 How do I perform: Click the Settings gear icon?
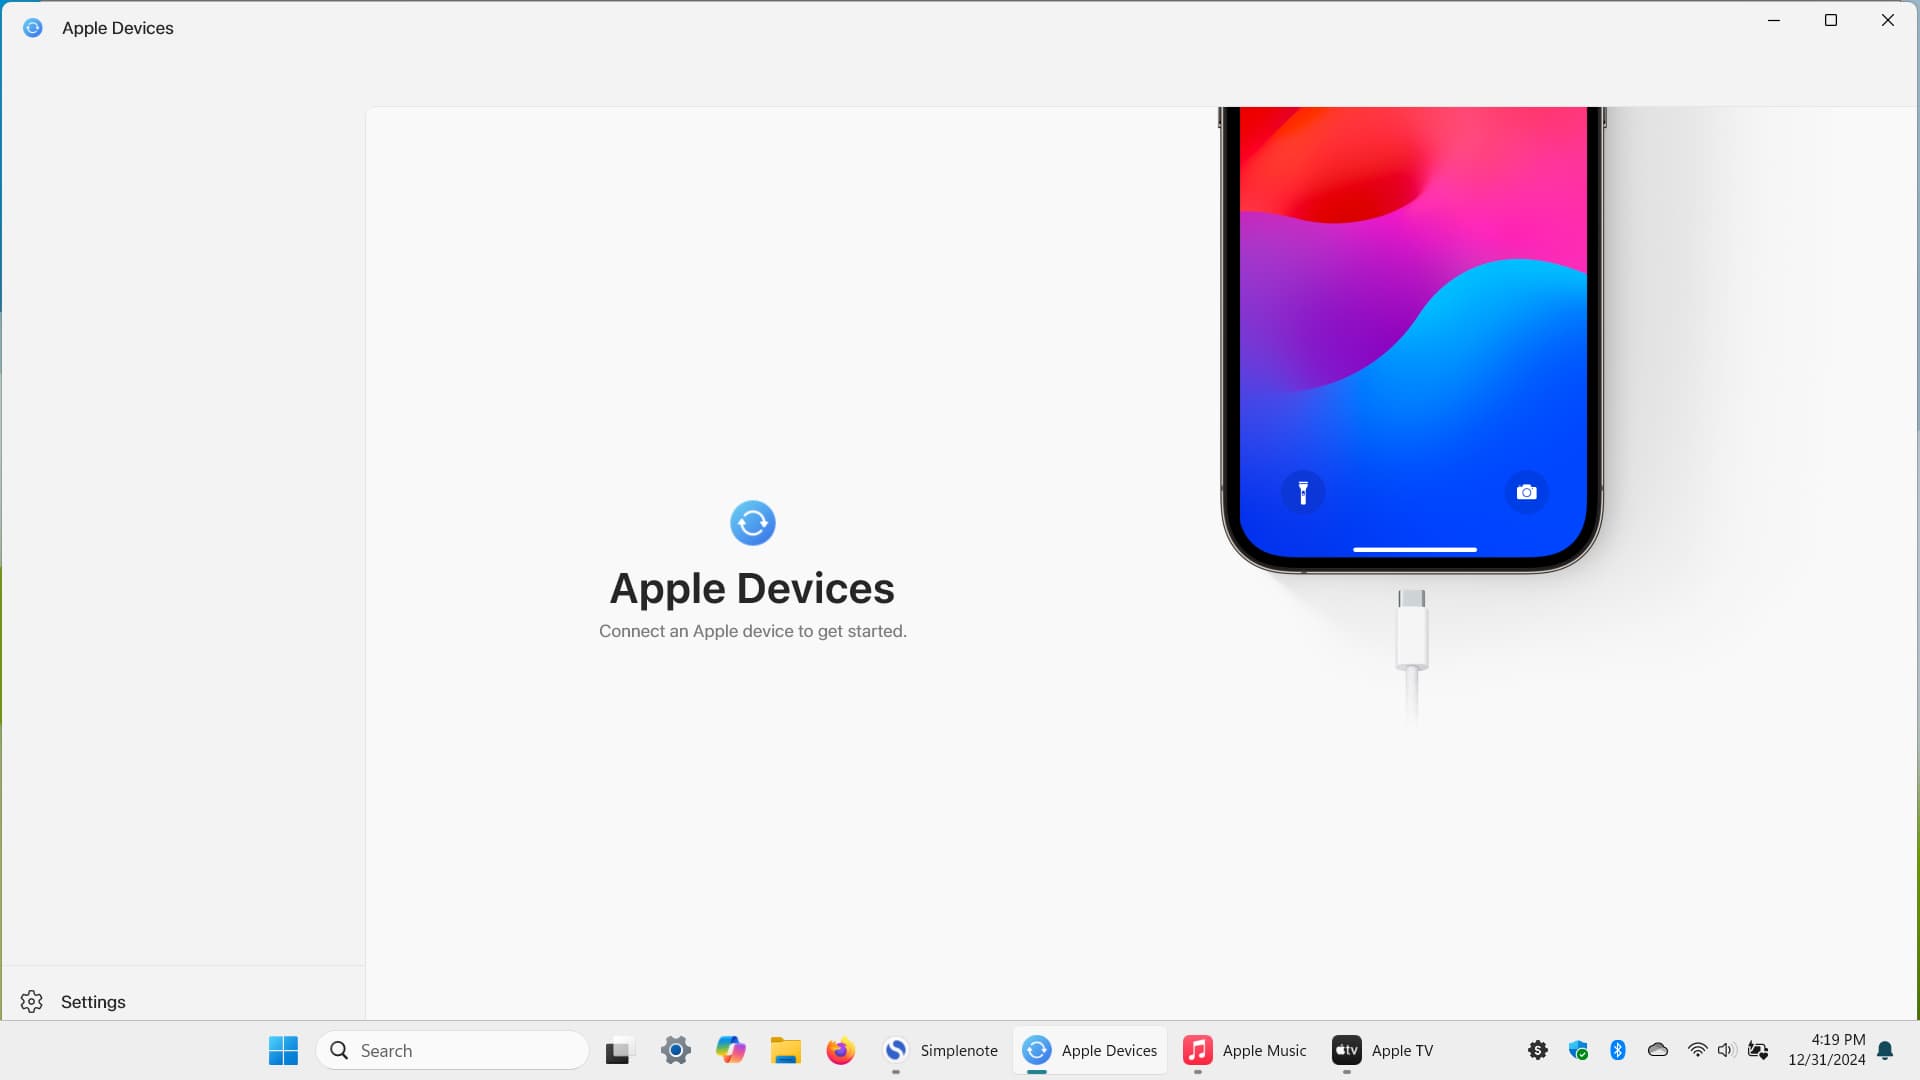pos(32,1001)
